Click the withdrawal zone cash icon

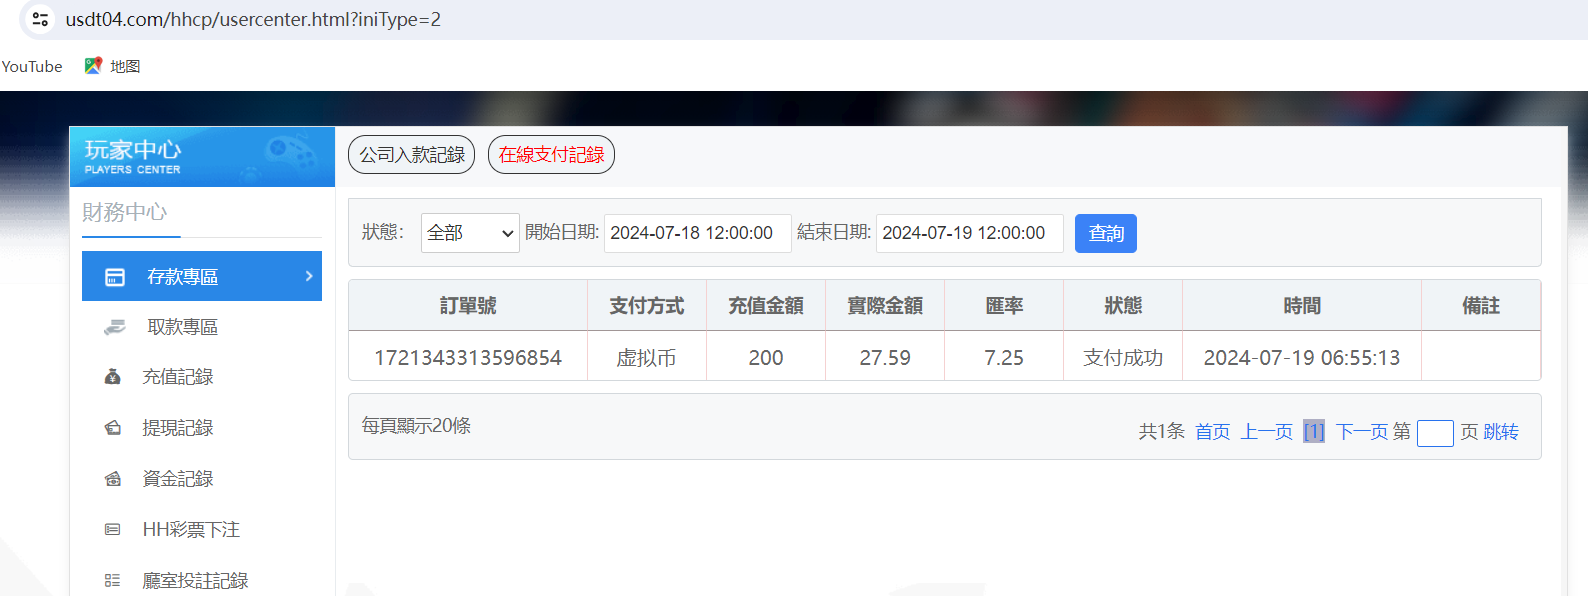click(x=115, y=327)
